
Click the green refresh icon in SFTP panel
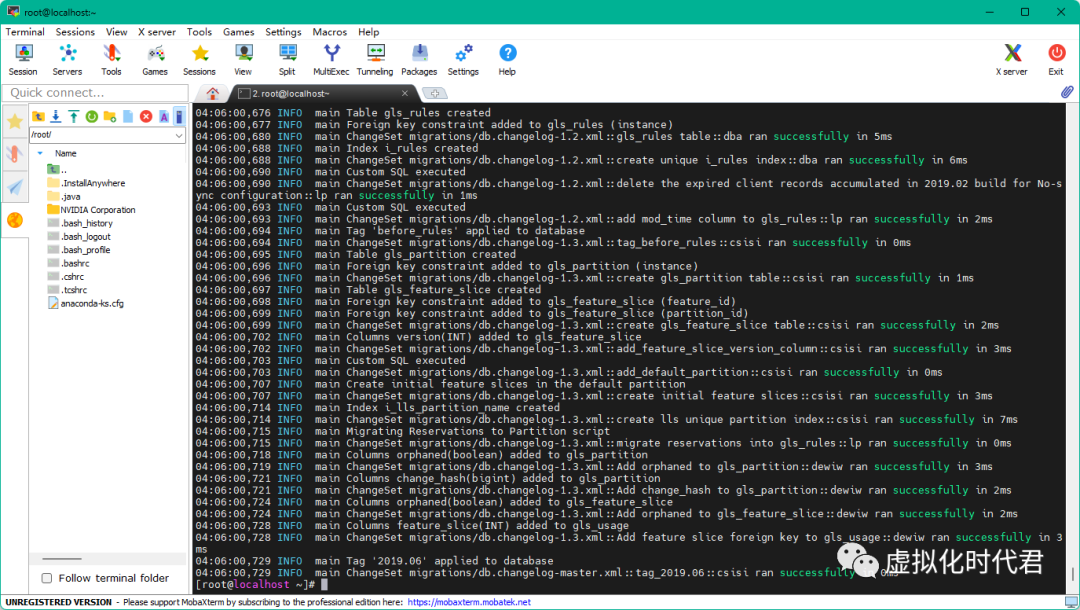coord(92,117)
